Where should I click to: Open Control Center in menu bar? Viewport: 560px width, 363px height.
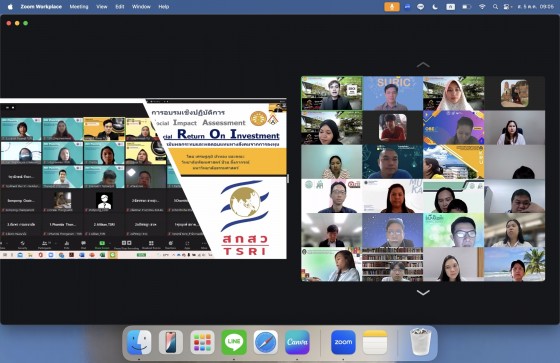(507, 7)
